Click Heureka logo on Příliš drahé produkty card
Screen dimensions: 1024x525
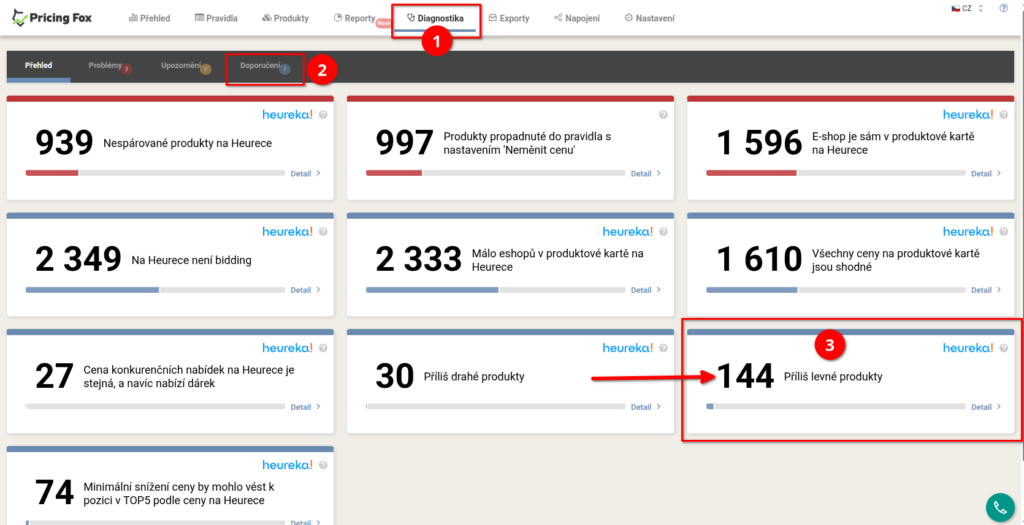coord(628,347)
